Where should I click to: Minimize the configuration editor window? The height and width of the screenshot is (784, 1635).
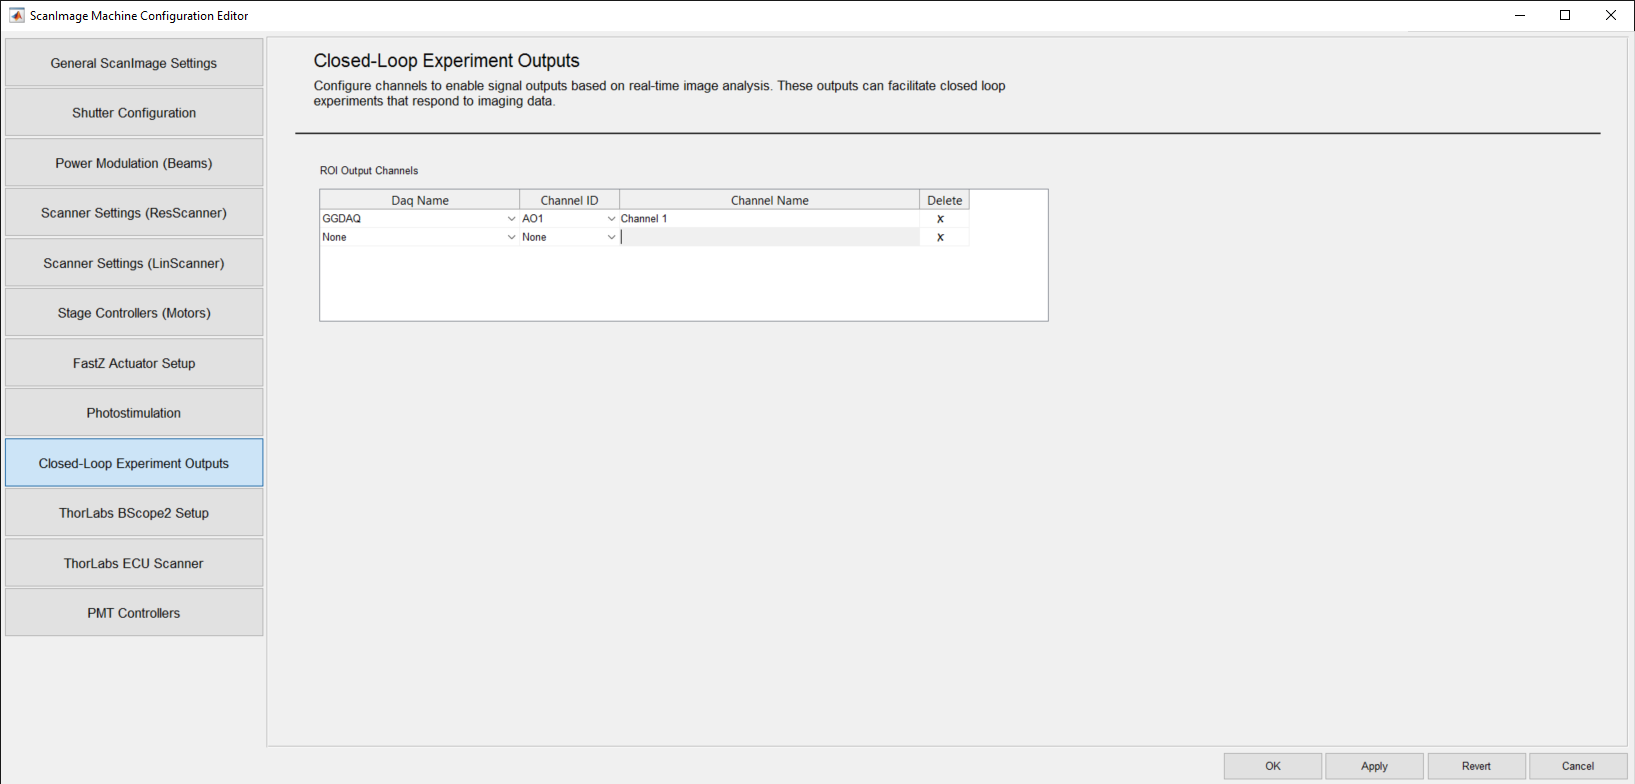pos(1520,15)
